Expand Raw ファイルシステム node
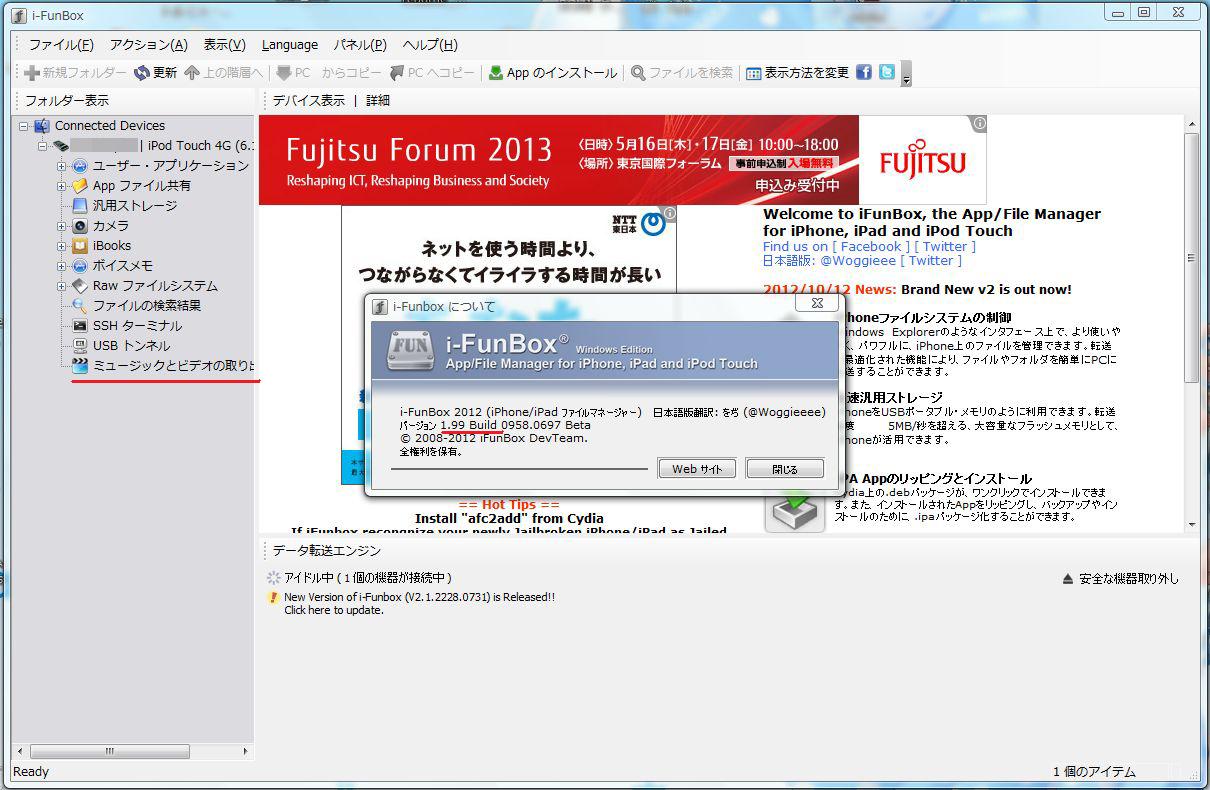 point(61,286)
